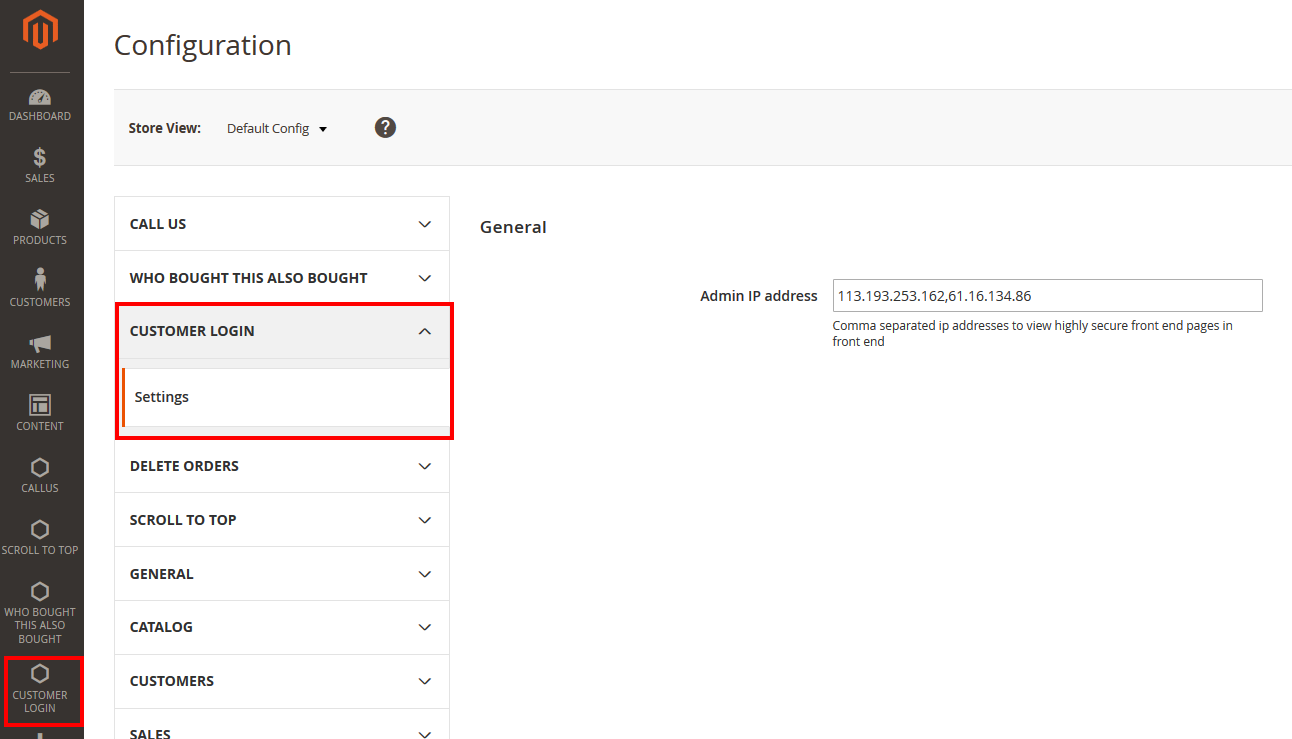1292x739 pixels.
Task: Click the help question mark icon
Action: click(x=385, y=128)
